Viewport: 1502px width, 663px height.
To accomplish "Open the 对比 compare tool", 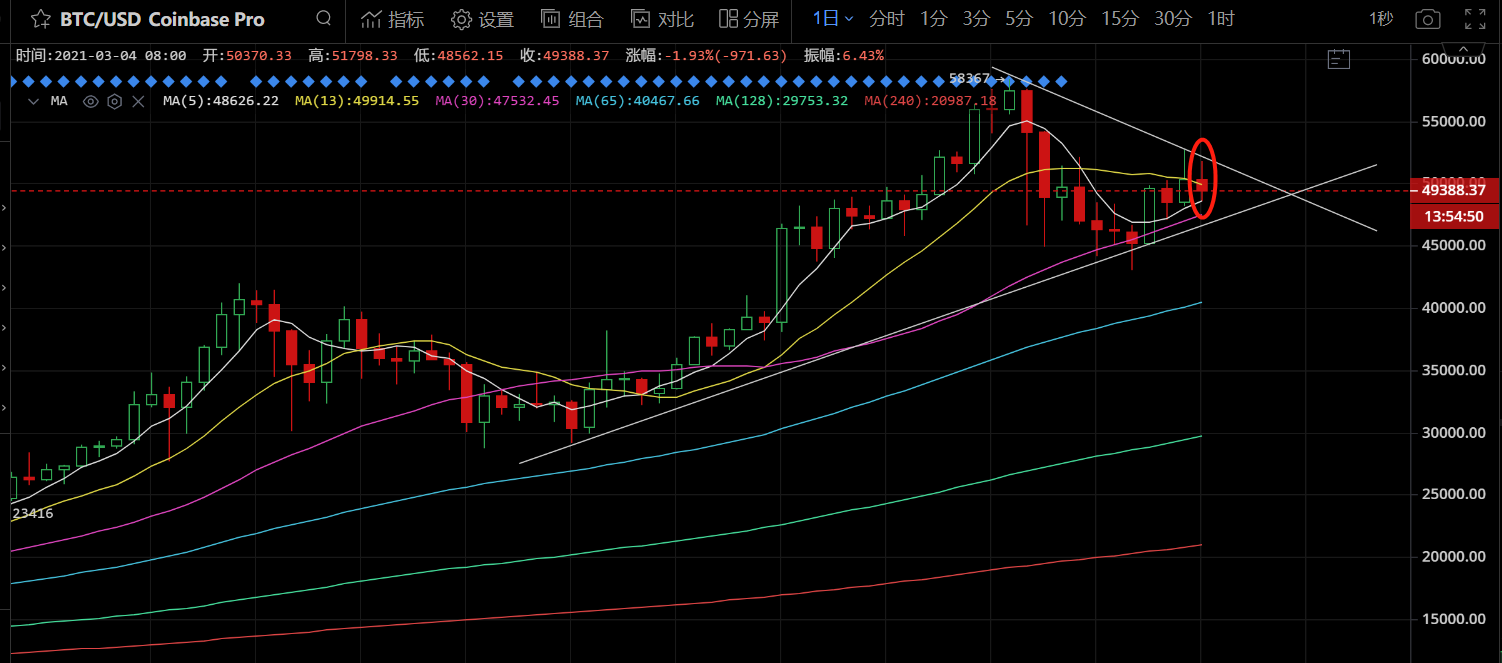I will [x=662, y=19].
